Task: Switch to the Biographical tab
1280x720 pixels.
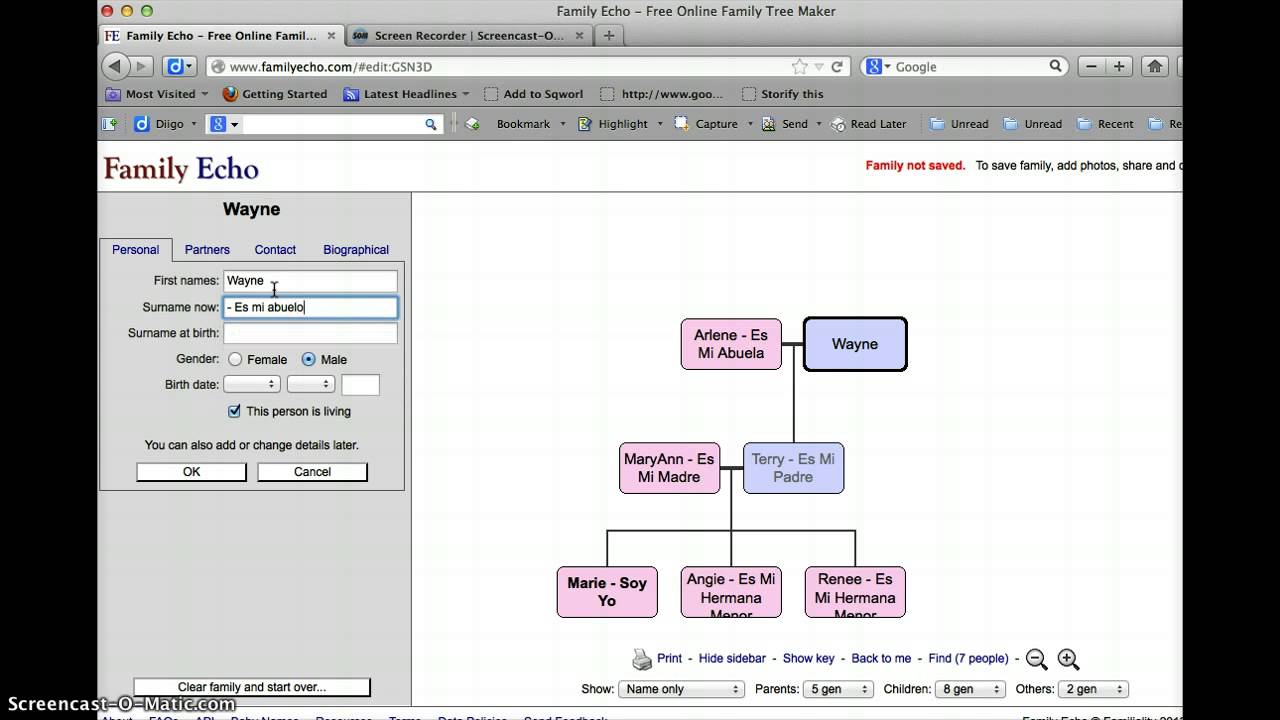Action: pos(356,250)
